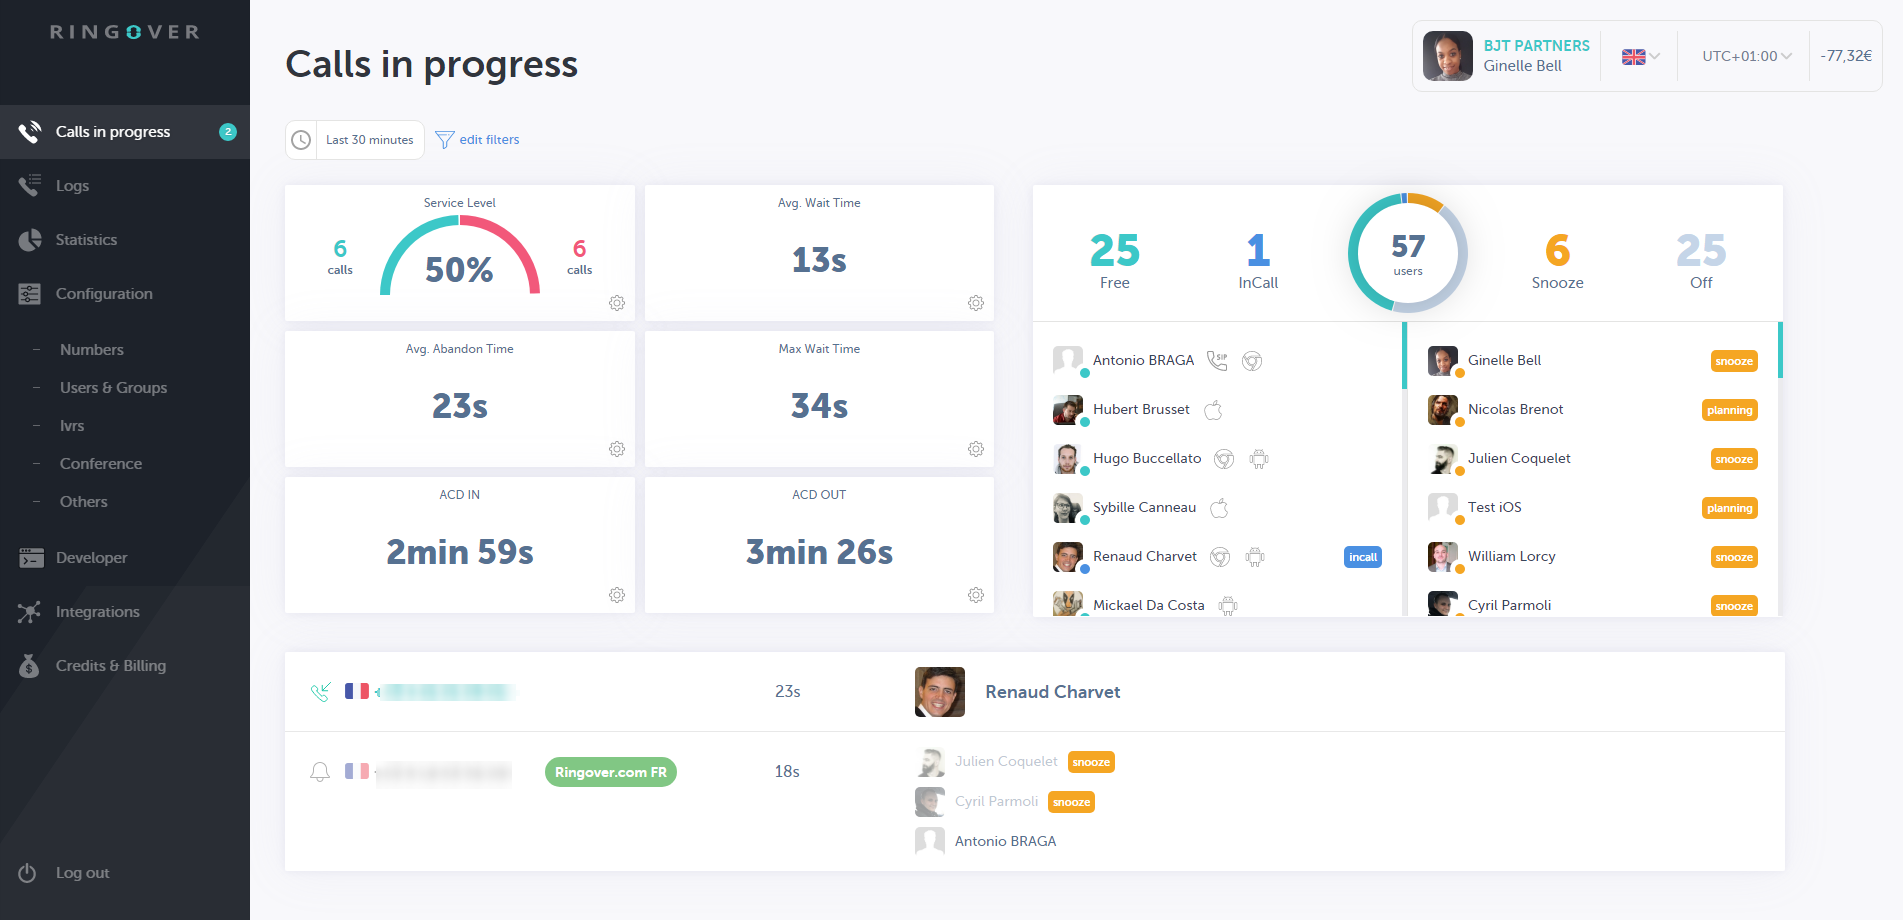Open the Developer section
Viewport: 1903px width, 920px height.
[x=90, y=557]
